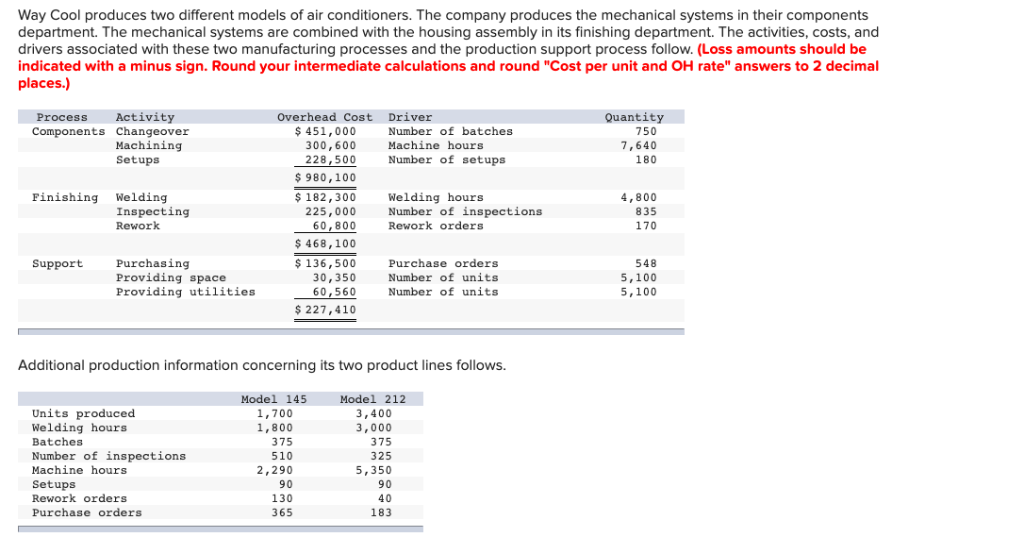Click the 'Number of setups' driver
Image resolution: width=1024 pixels, height=537 pixels.
[x=447, y=159]
